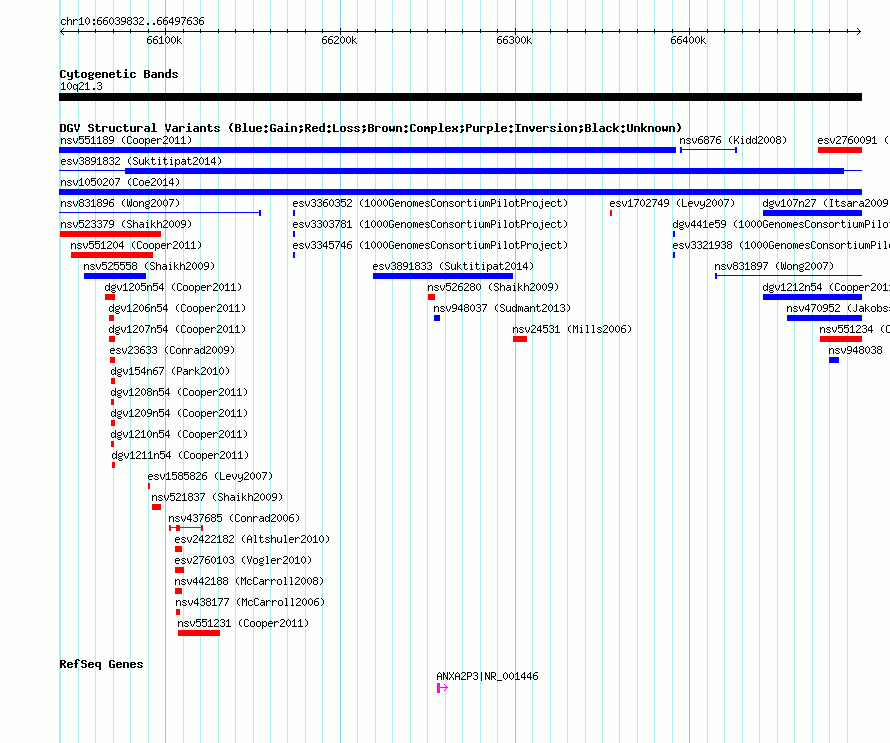This screenshot has width=890, height=743.
Task: Open dgv1208n54 (Cooper2011) entry
Action: coord(179,392)
